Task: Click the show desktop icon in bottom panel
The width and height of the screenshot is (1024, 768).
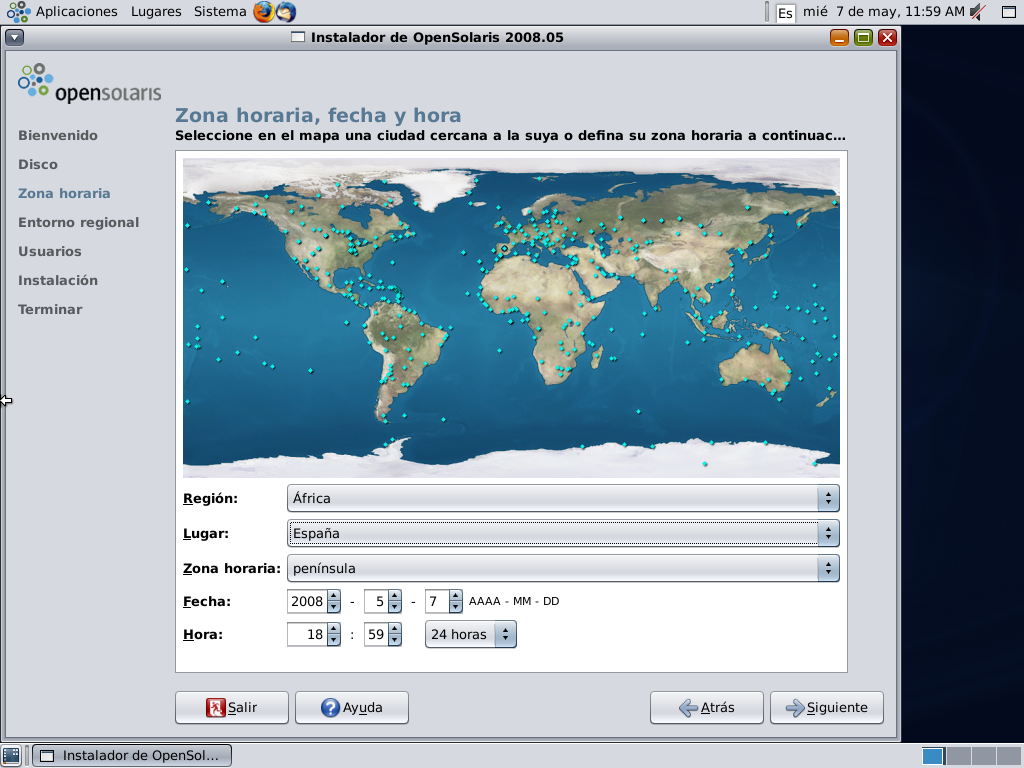Action: point(11,755)
